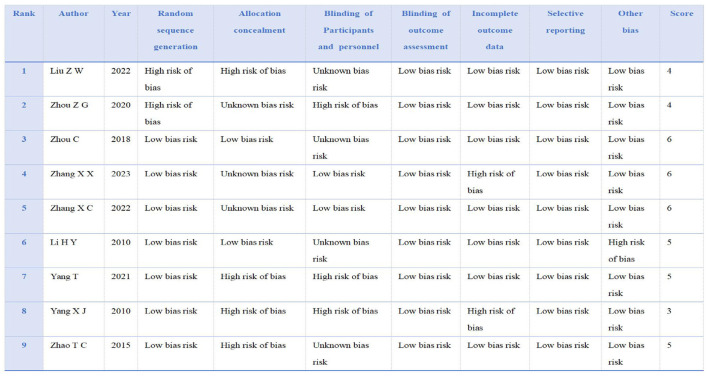Click author cell 'Zhang X X'
Screen dimensions: 708x377
(x=72, y=174)
